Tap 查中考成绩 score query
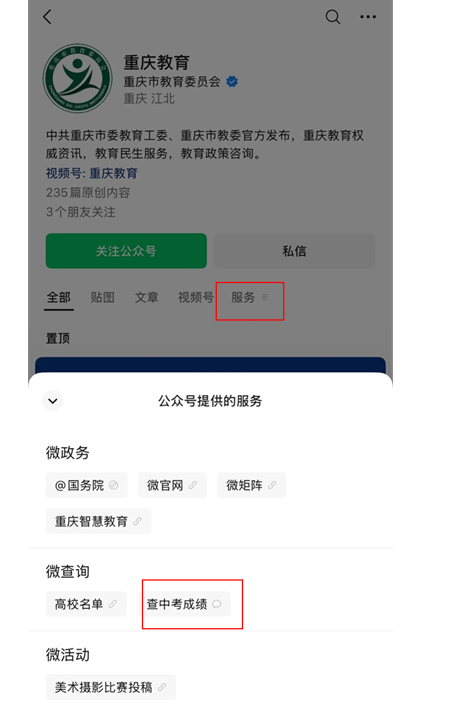 [x=184, y=604]
